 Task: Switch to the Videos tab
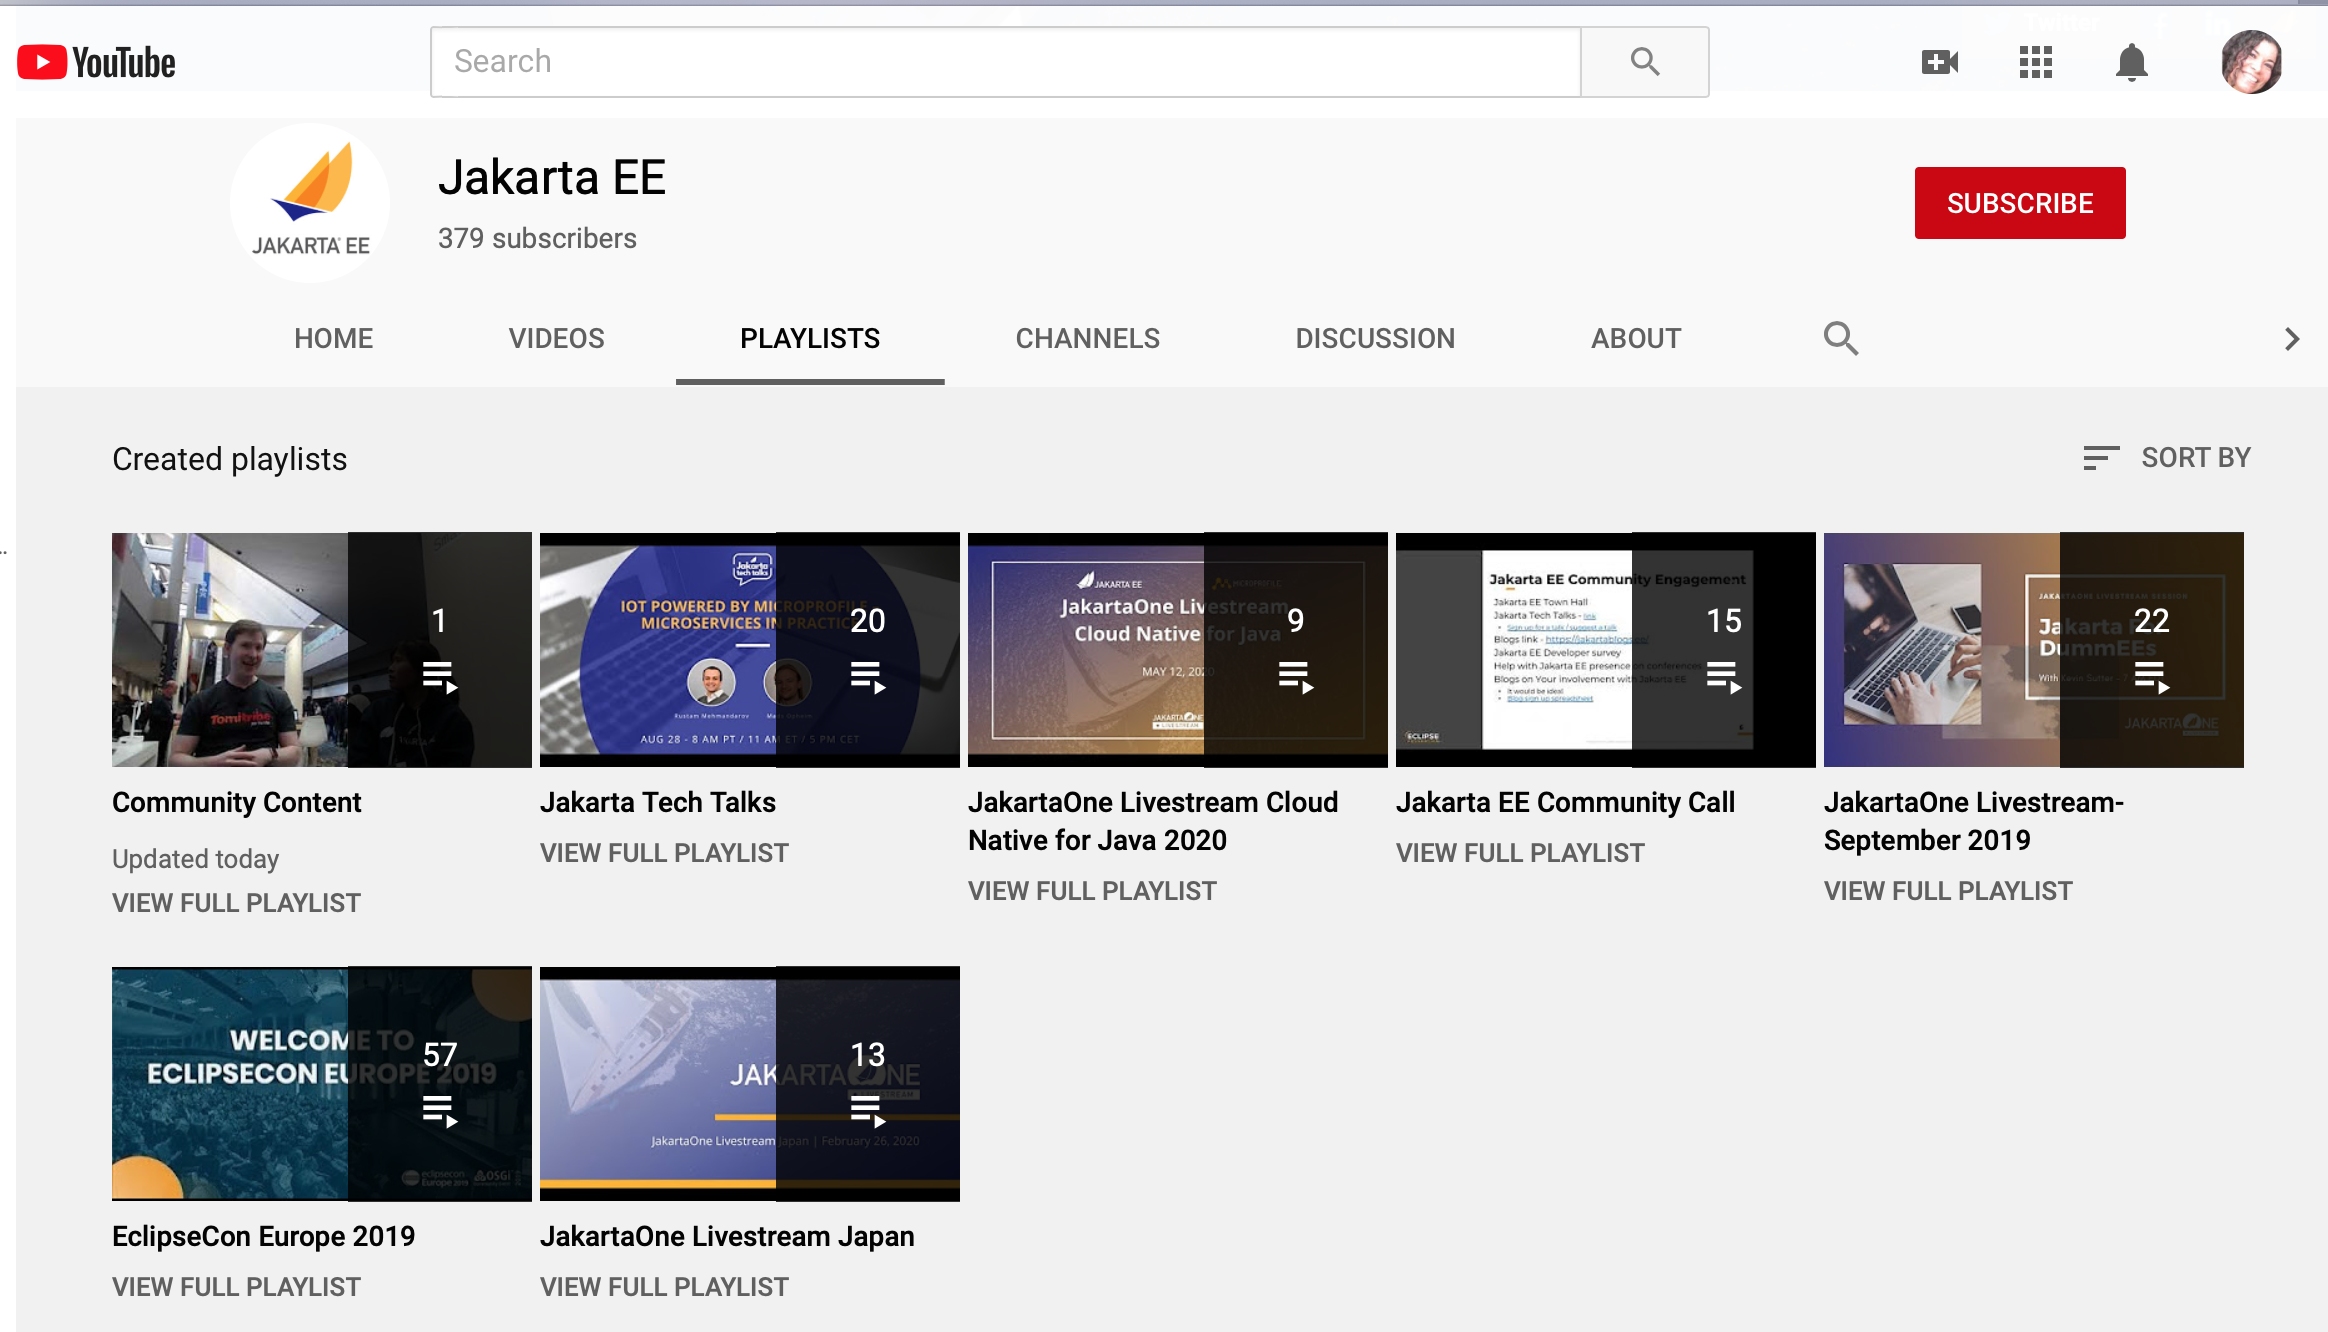[556, 338]
